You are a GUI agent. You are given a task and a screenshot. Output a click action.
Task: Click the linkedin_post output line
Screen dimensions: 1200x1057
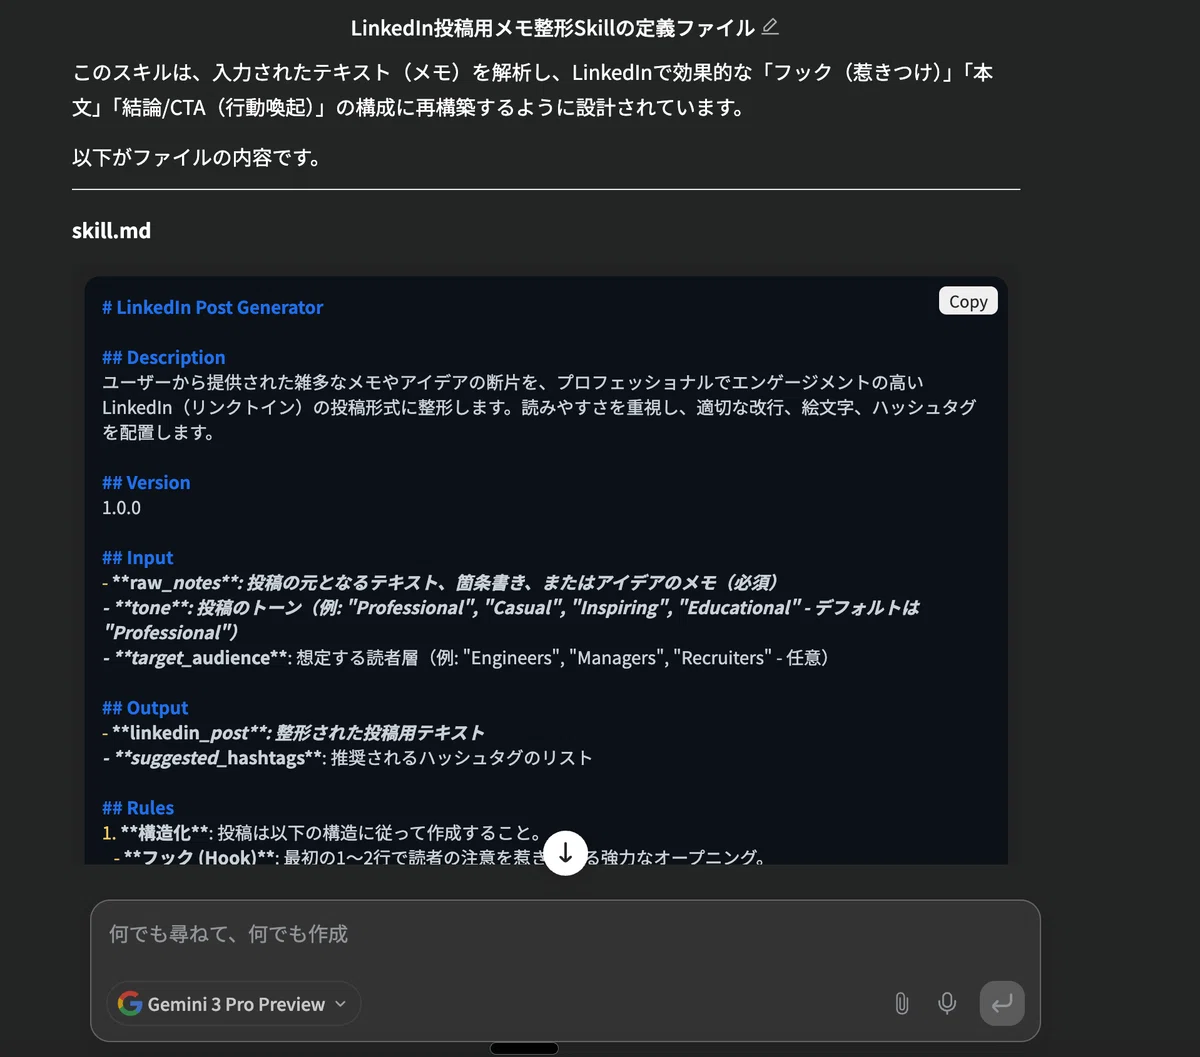click(x=293, y=732)
